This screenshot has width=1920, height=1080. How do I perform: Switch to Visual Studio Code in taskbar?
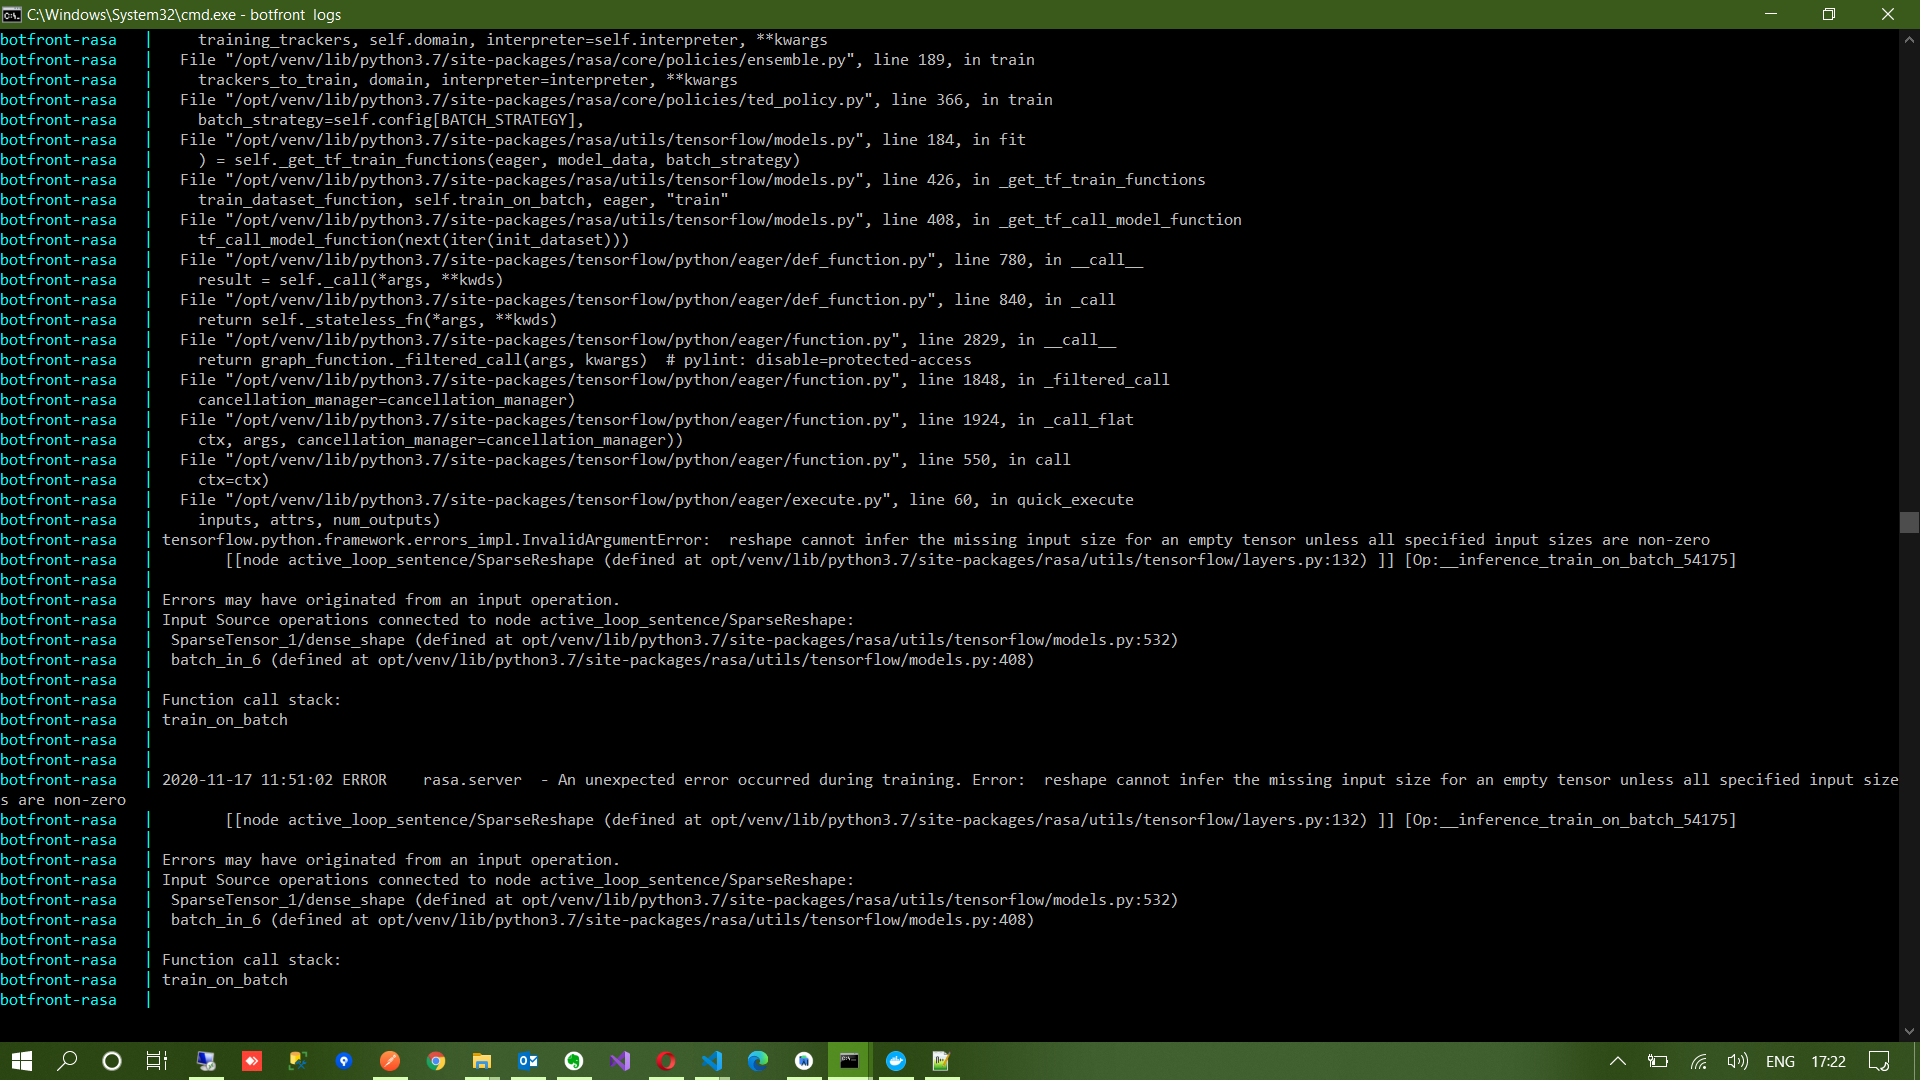click(x=712, y=1061)
